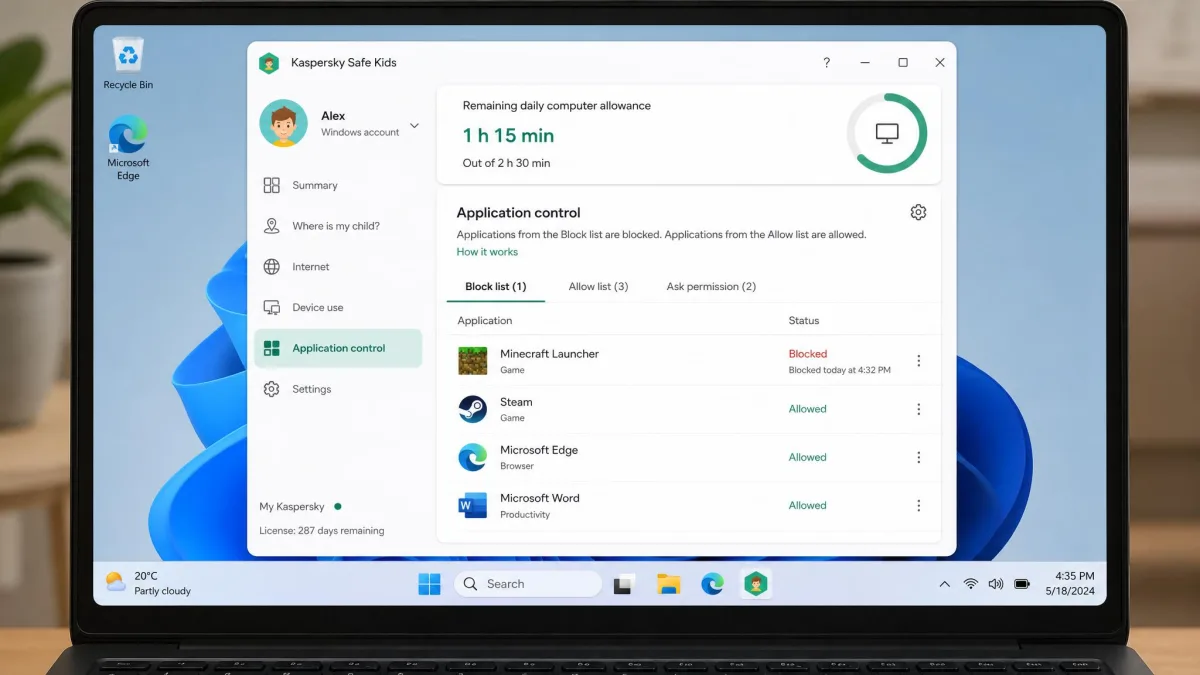
Task: Switch to Block list (1) tab
Action: tap(496, 287)
